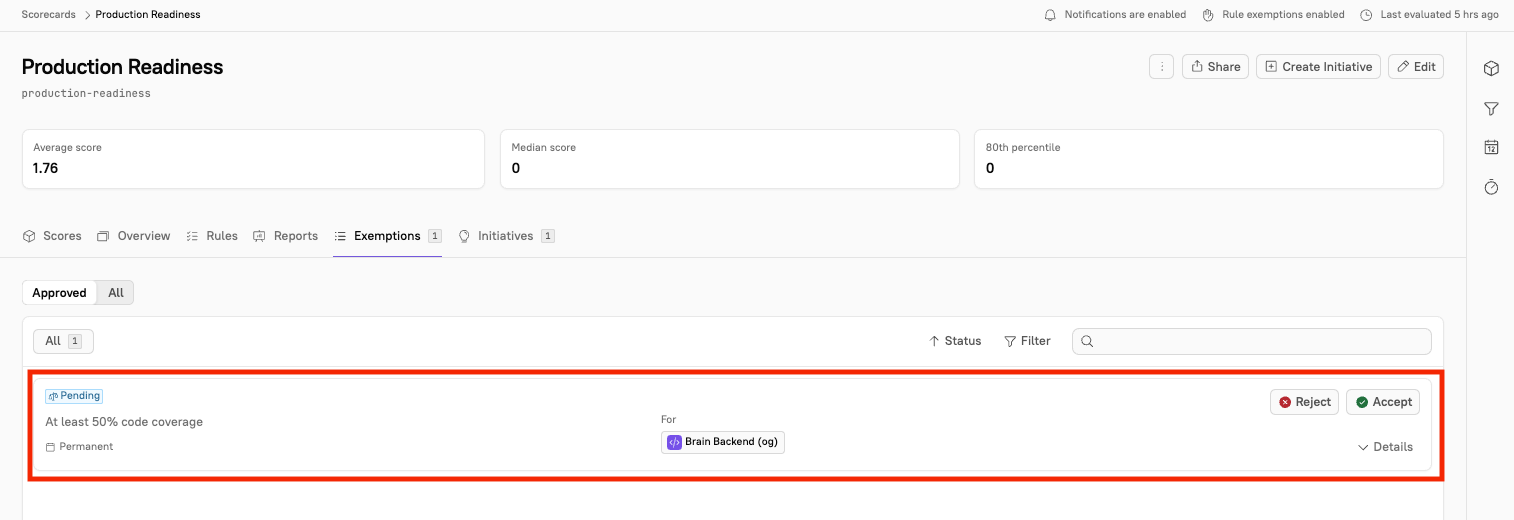Click the calendar icon next to Permanent
This screenshot has height=520, width=1514.
click(51, 447)
